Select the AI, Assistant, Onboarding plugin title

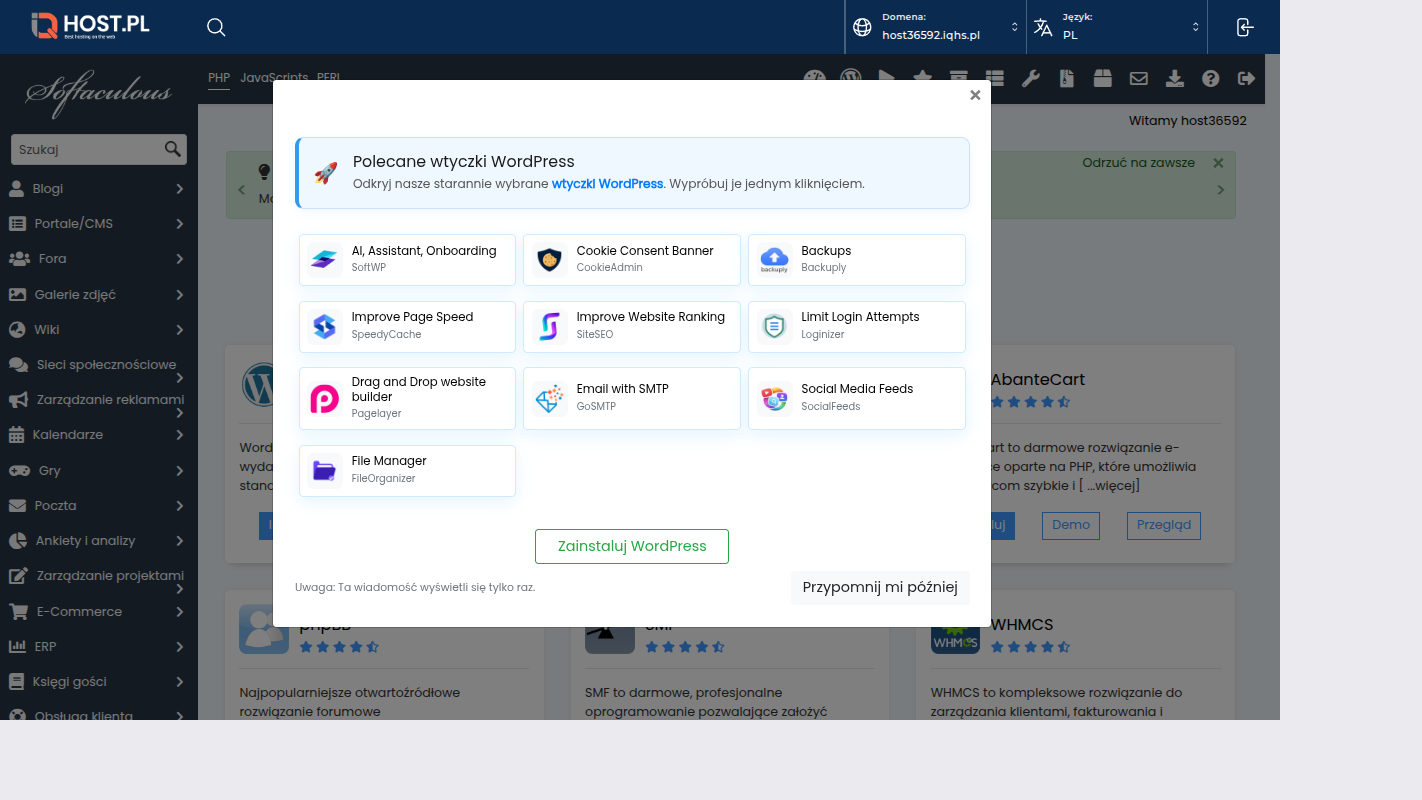point(424,251)
